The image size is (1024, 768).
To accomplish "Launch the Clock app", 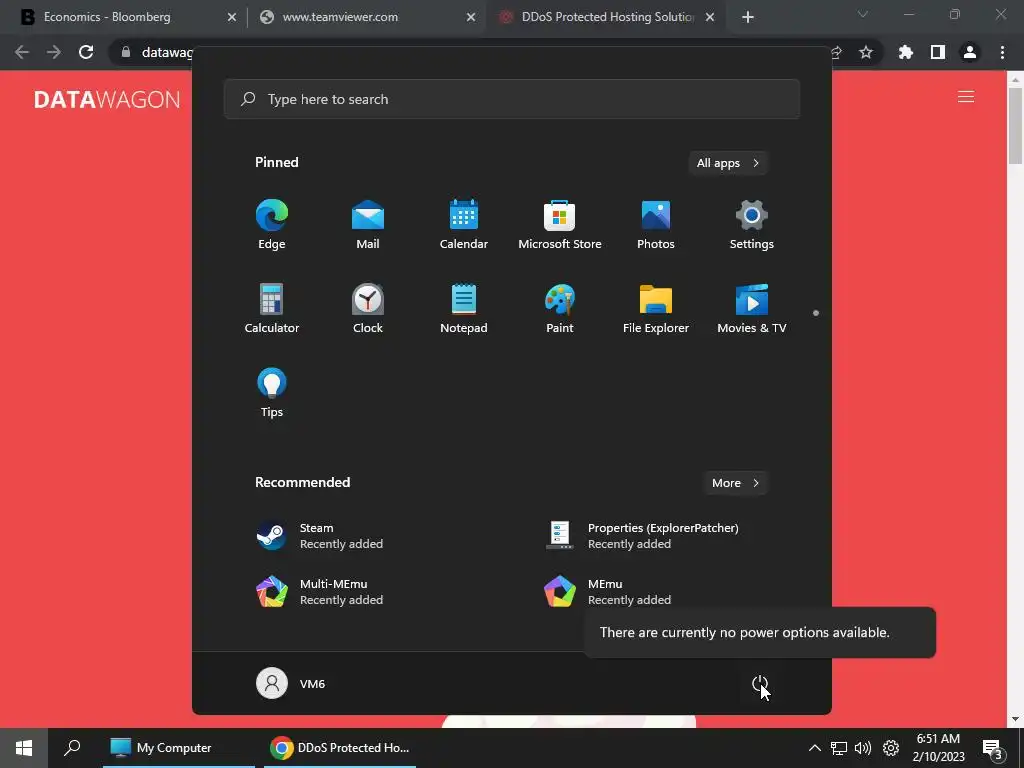I will coord(368,308).
